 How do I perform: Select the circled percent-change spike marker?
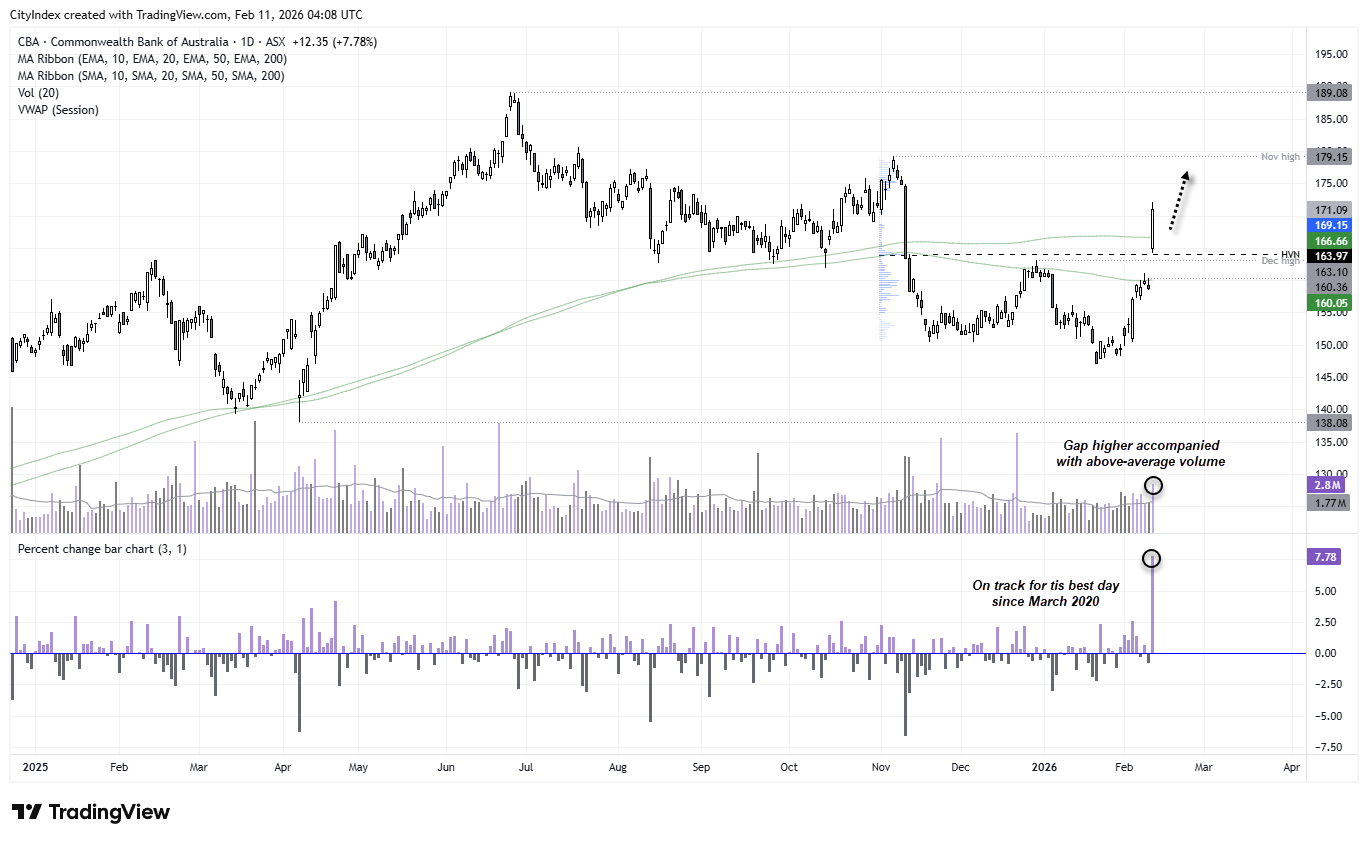[1152, 559]
